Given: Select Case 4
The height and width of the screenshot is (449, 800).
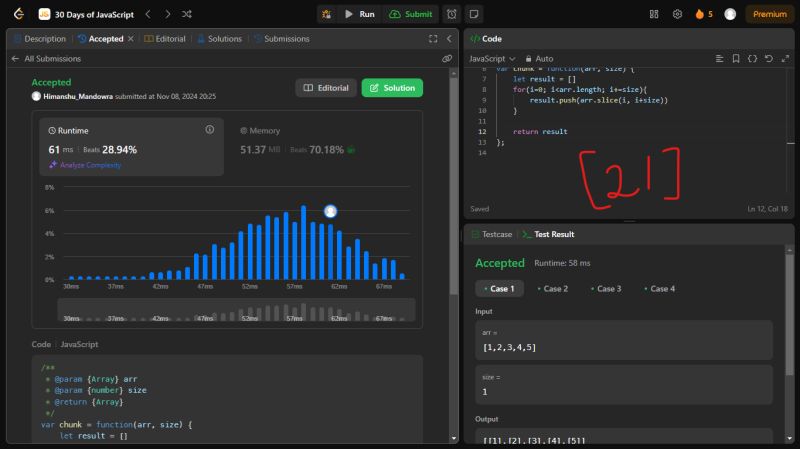Looking at the screenshot, I should [660, 289].
